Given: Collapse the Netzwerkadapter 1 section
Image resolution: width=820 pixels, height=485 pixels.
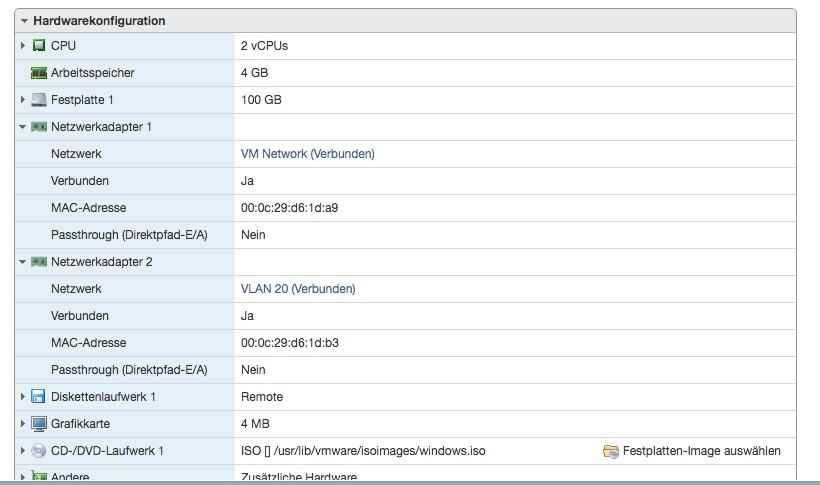Looking at the screenshot, I should (23, 127).
